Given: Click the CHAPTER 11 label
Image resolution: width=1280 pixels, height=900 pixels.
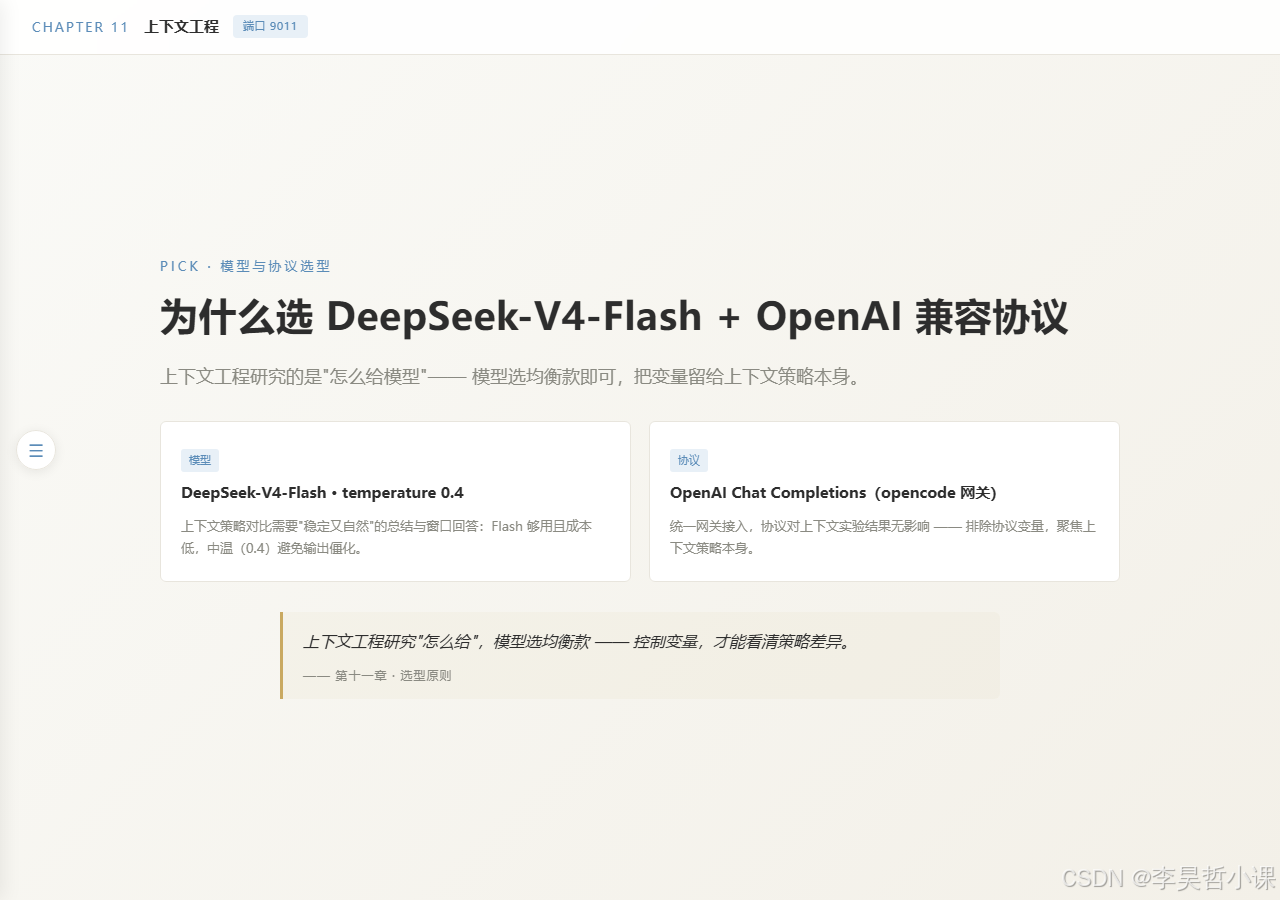Looking at the screenshot, I should (x=80, y=27).
